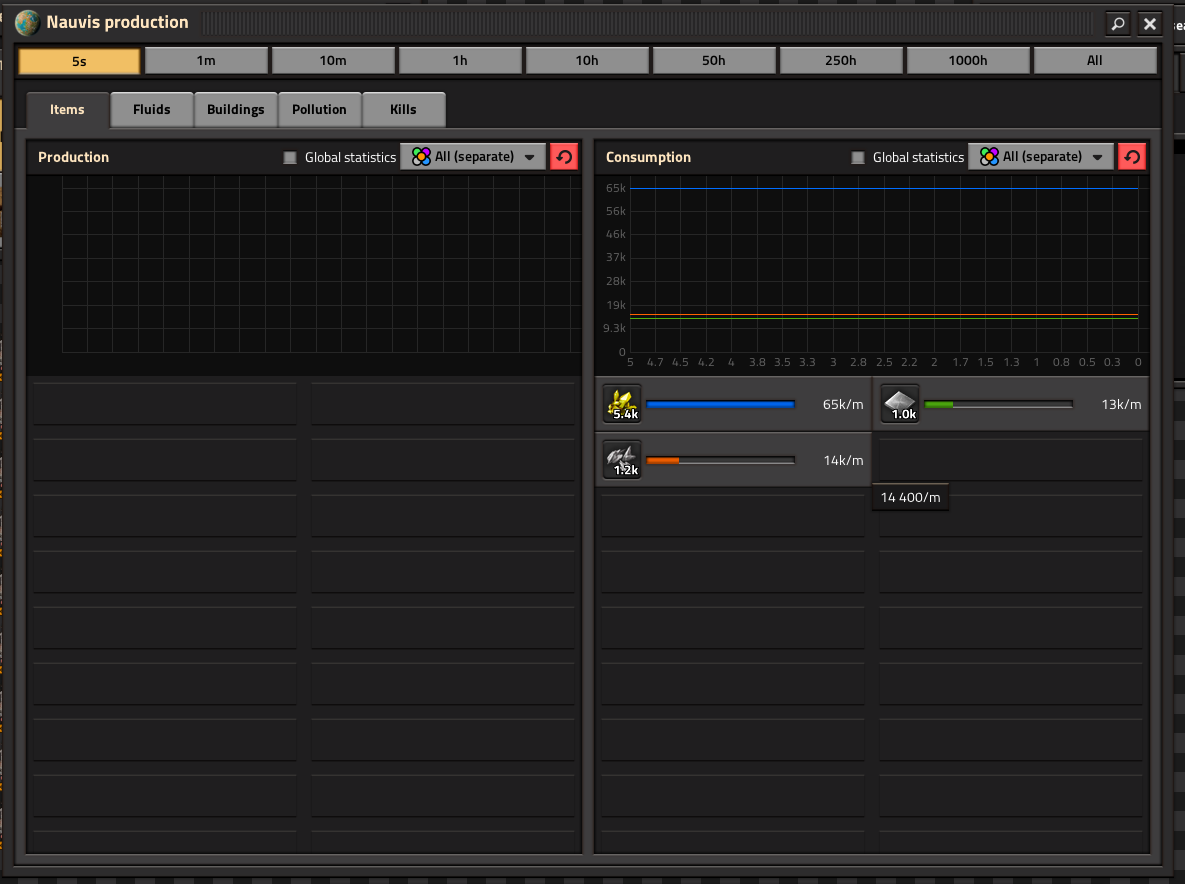Enable Global statistics checkbox under Consumption
Screen dimensions: 1185x884
click(x=858, y=157)
